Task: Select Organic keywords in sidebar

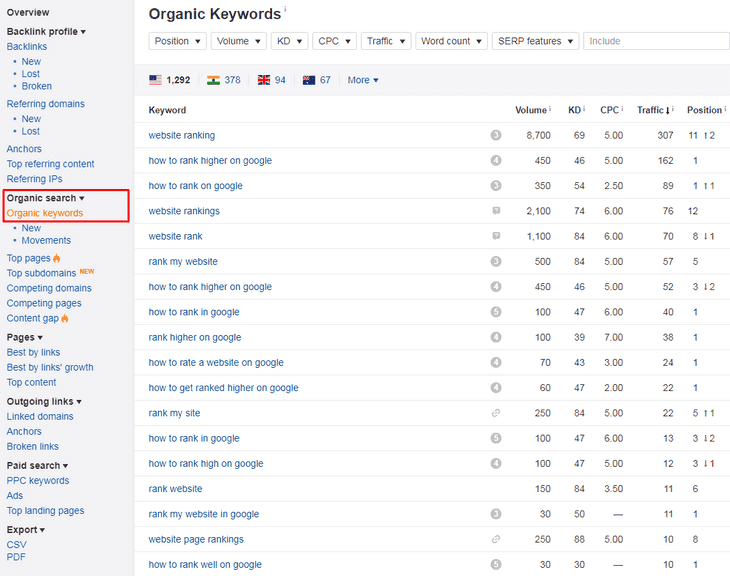Action: (x=45, y=213)
